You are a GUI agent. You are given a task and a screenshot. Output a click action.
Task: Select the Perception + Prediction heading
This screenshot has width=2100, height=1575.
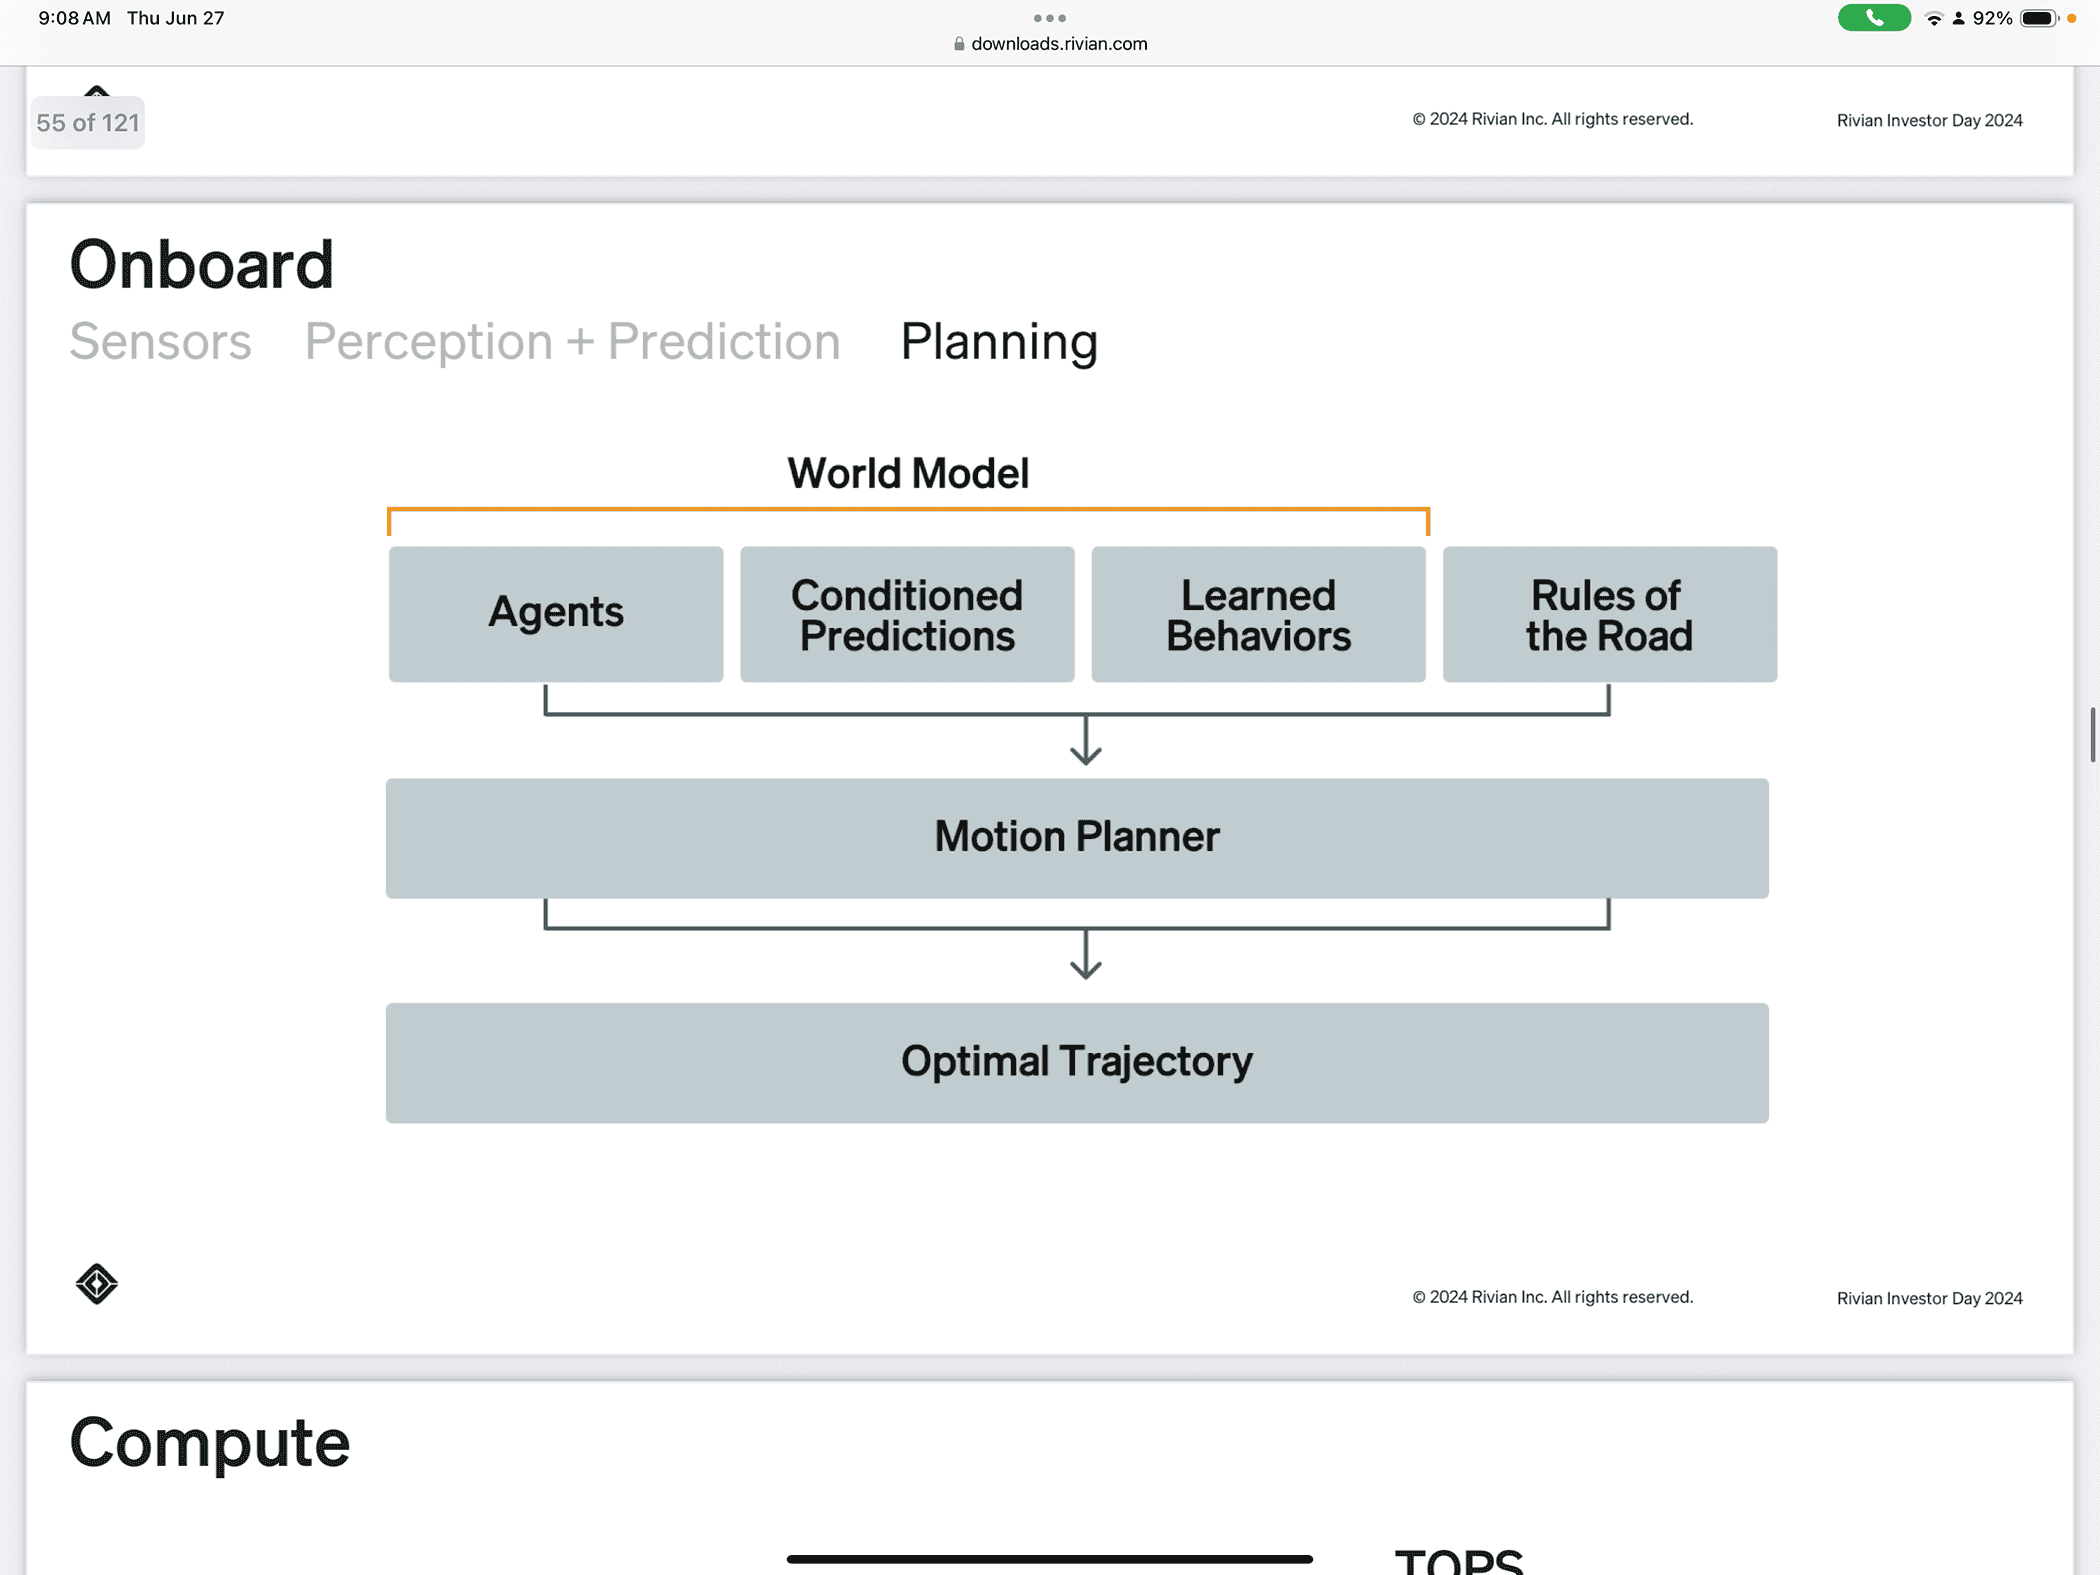pyautogui.click(x=572, y=342)
